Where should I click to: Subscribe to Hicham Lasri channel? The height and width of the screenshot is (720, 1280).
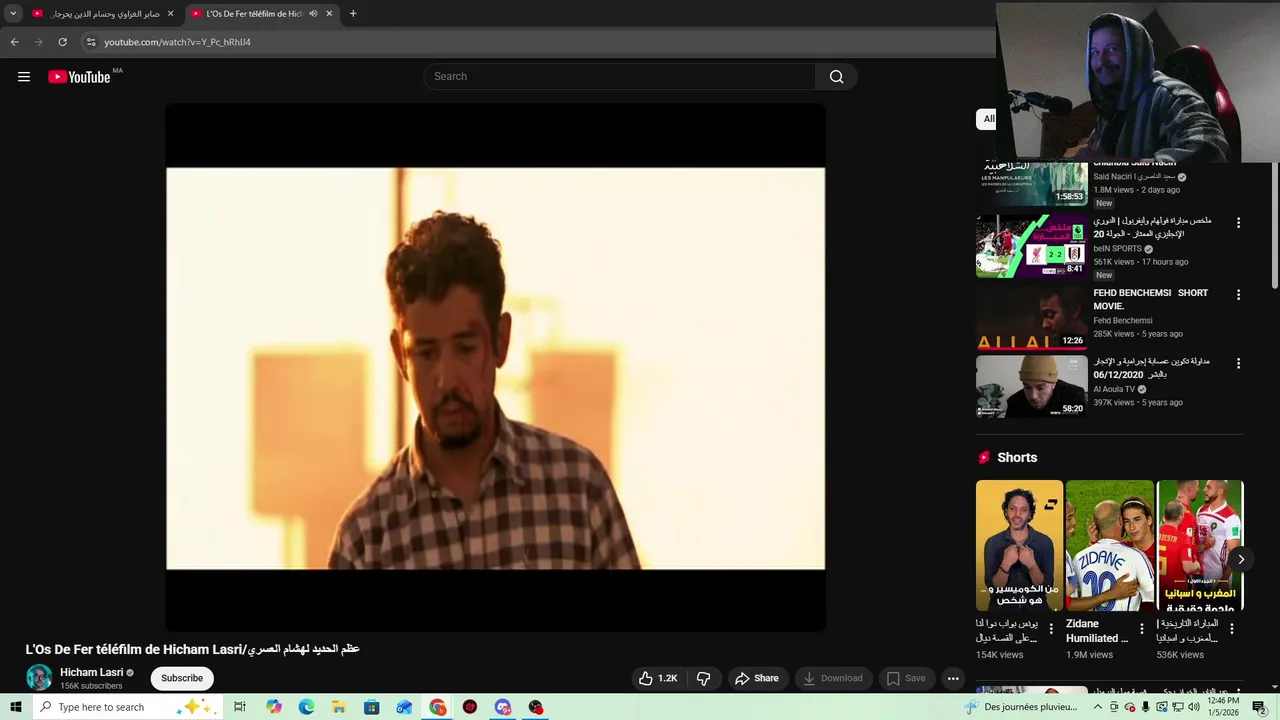pyautogui.click(x=182, y=678)
